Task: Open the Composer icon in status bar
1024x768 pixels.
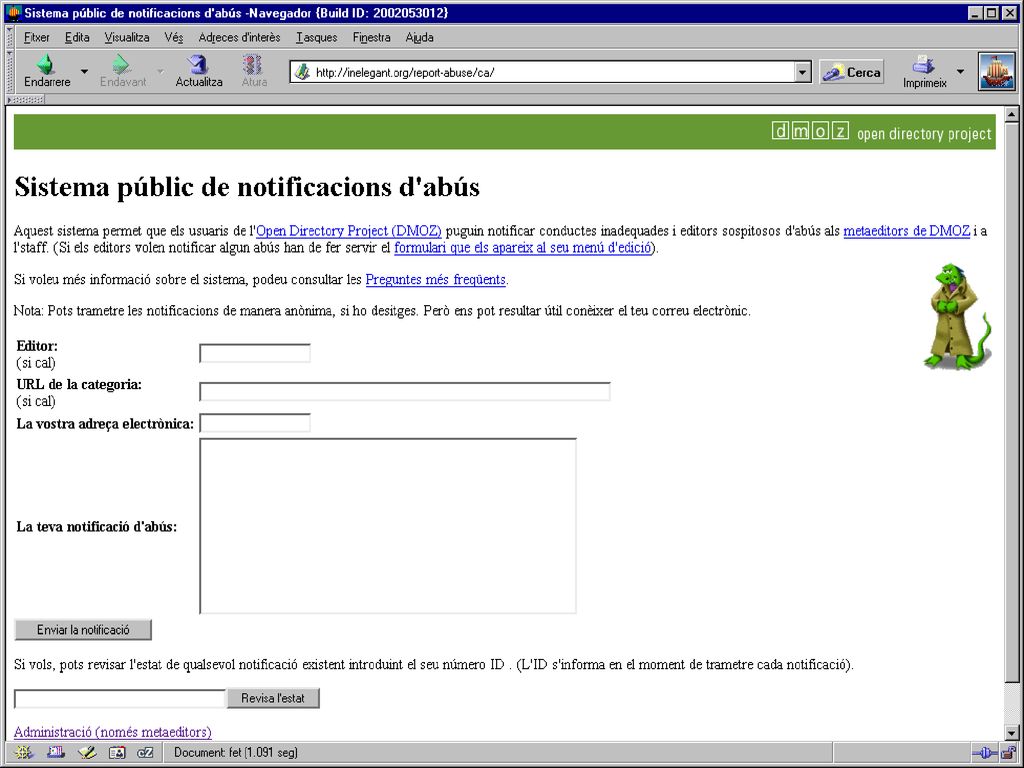Action: 87,752
